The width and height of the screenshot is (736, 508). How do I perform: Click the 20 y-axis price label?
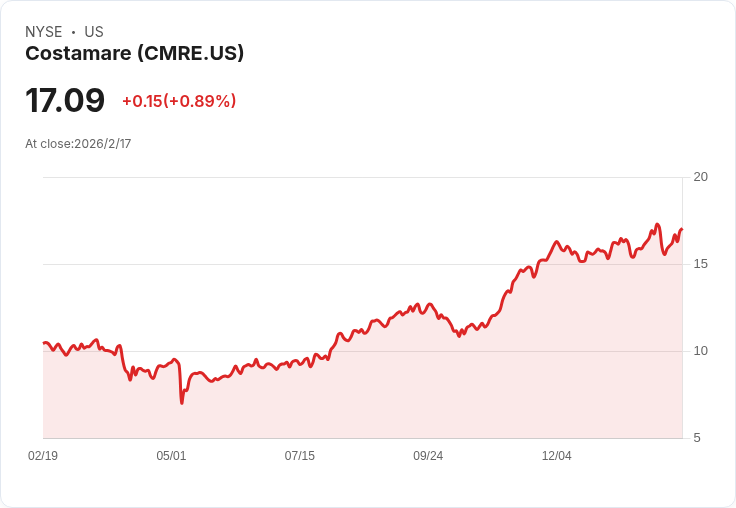701,177
